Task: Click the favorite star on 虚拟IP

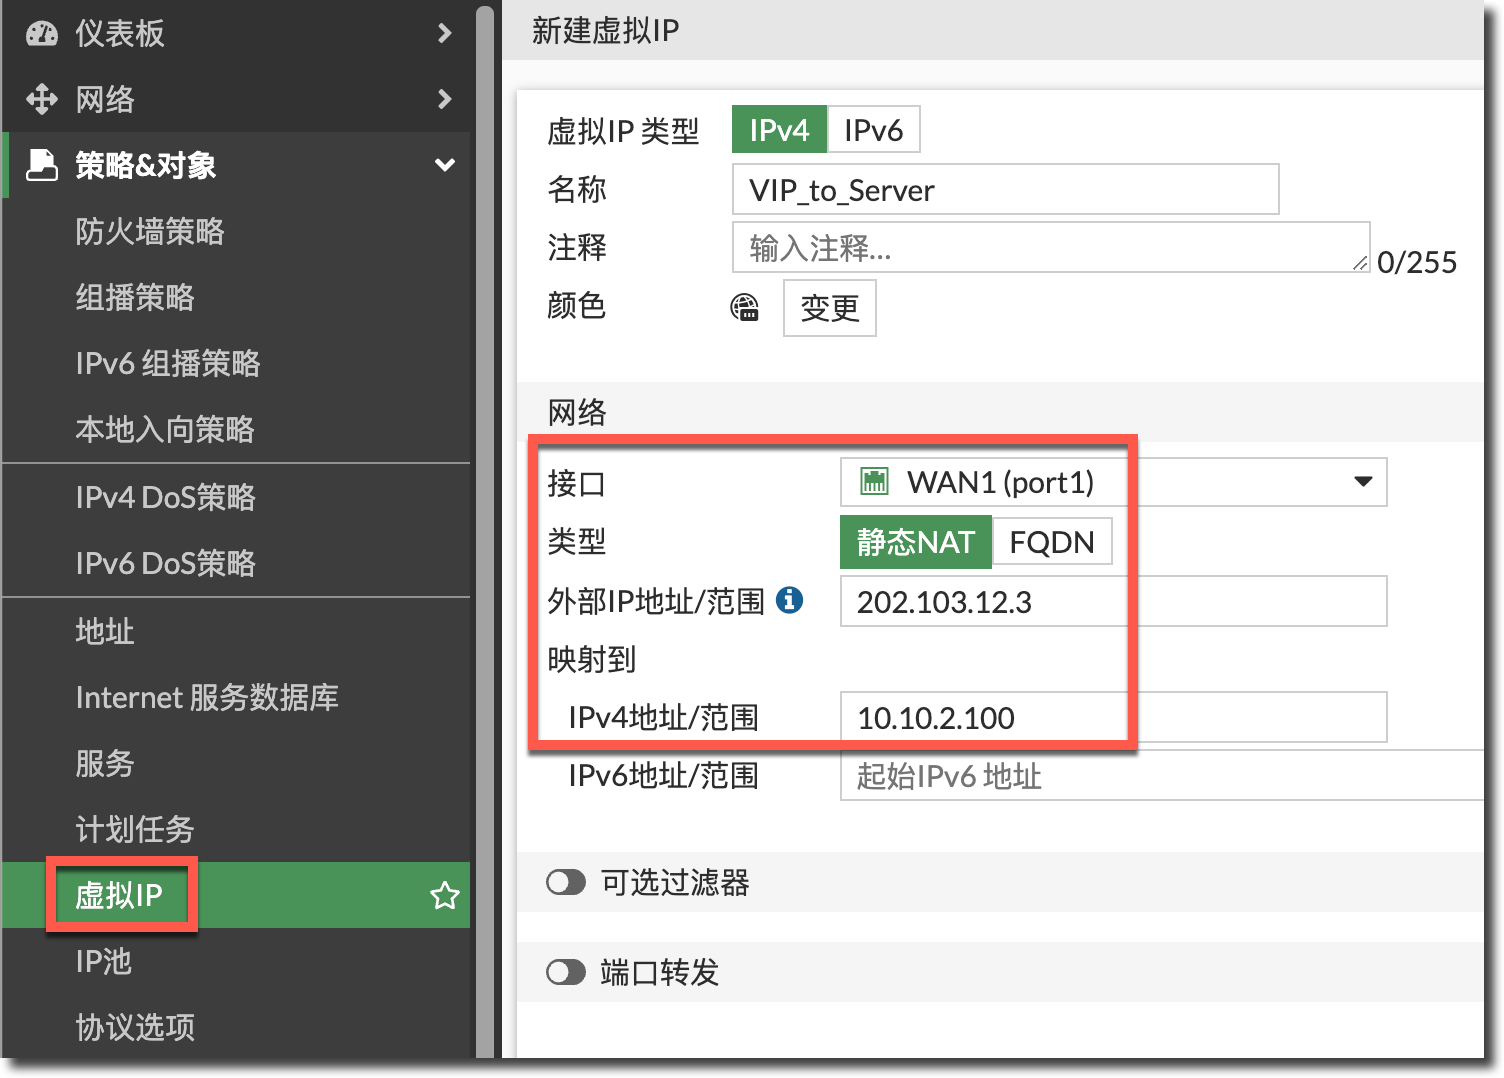Action: (x=444, y=895)
